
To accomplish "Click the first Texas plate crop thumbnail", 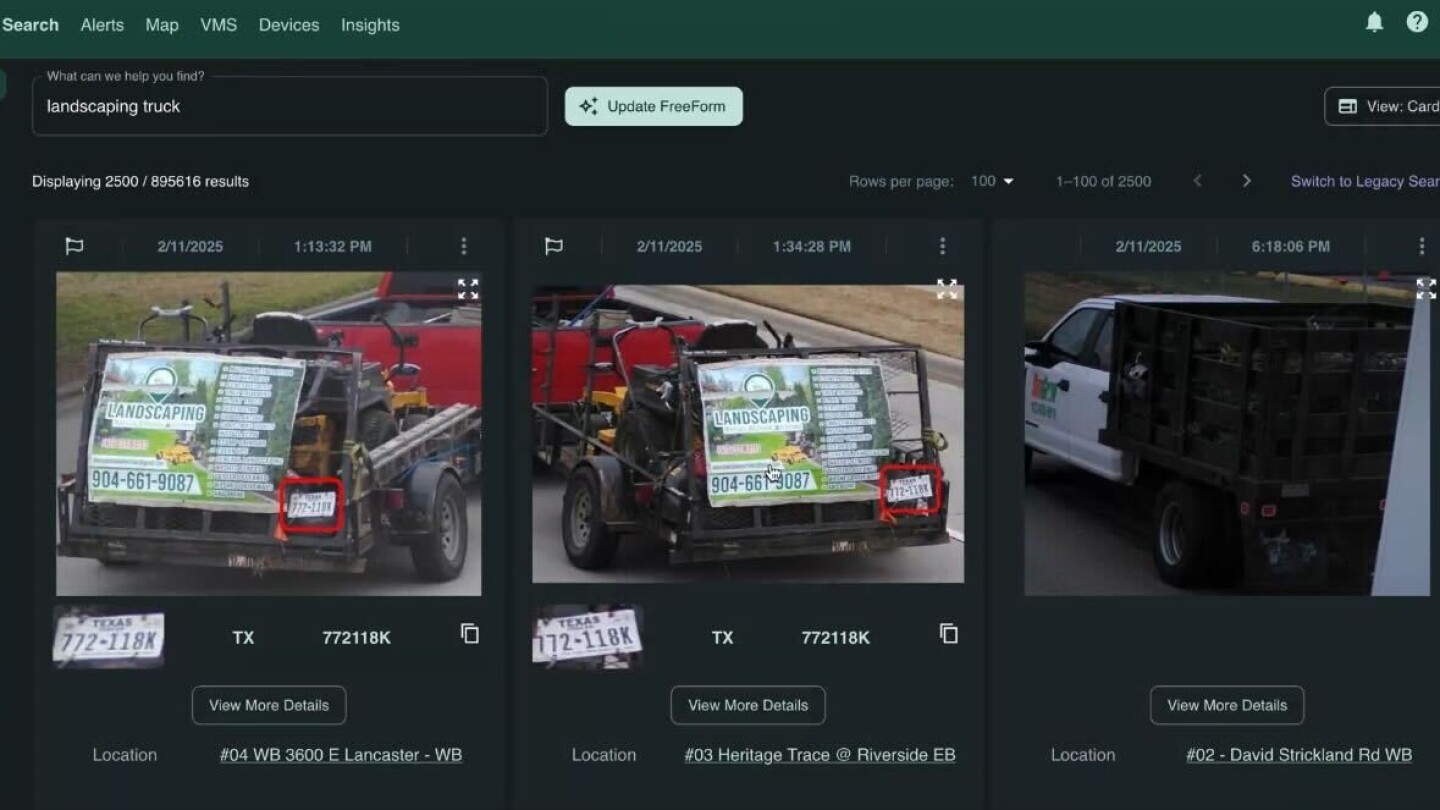I will pos(108,637).
